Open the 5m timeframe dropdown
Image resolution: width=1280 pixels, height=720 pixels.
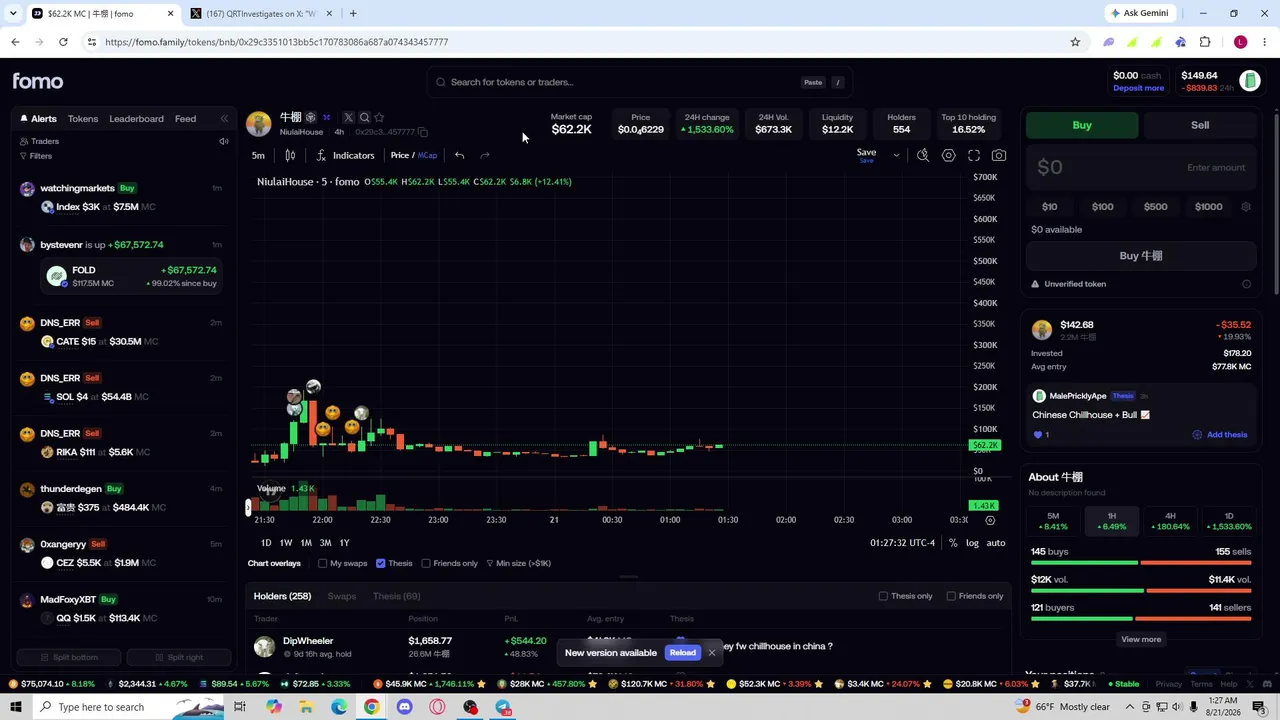[x=258, y=156]
